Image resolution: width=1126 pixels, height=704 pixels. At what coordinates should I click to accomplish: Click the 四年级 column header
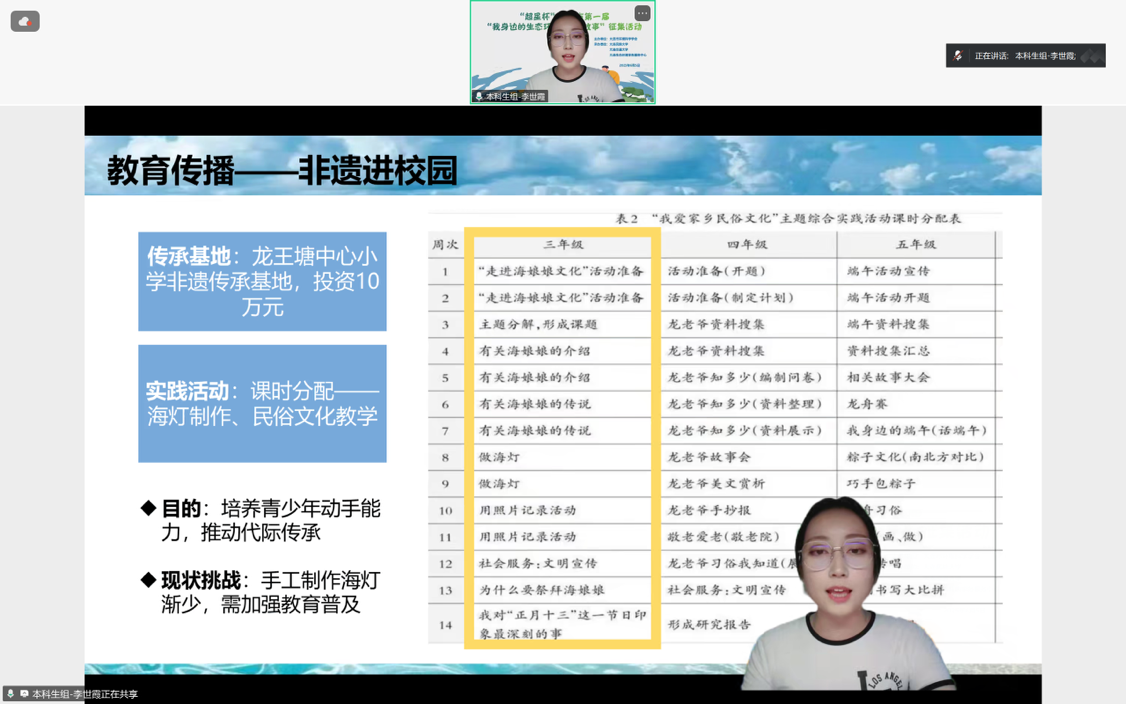pyautogui.click(x=747, y=244)
